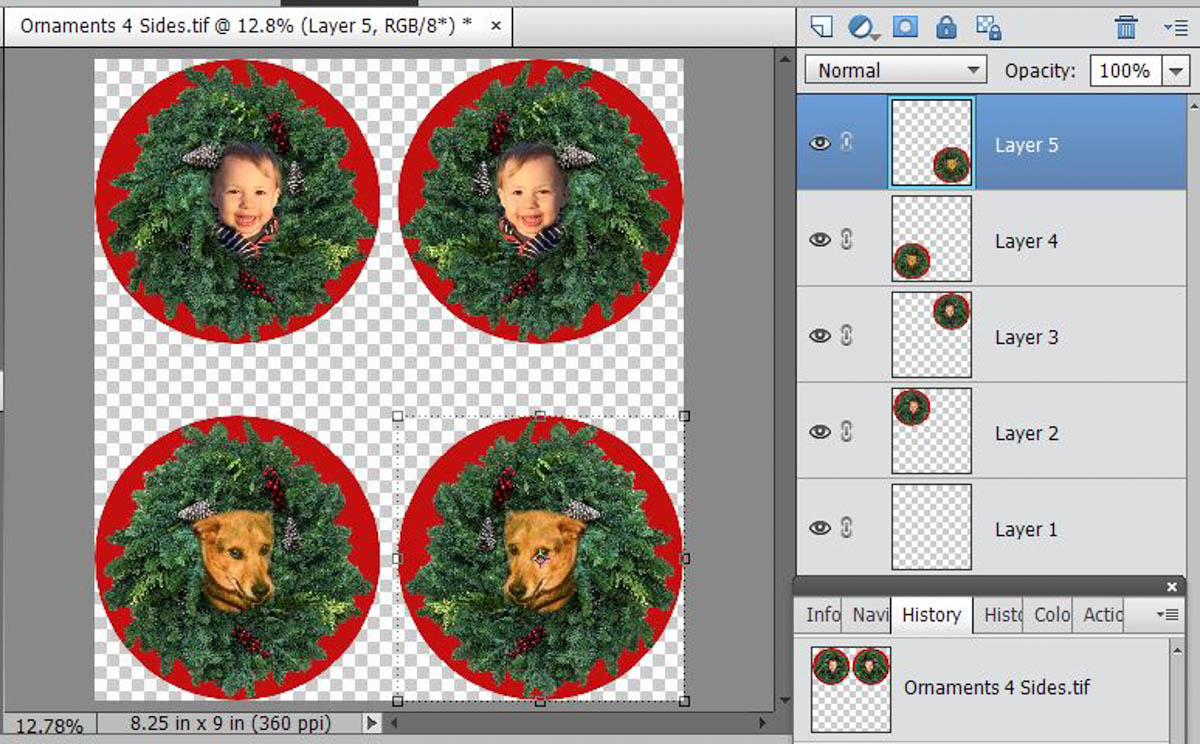Image resolution: width=1200 pixels, height=744 pixels.
Task: Select the Layer 2 thumbnail
Action: (x=931, y=430)
